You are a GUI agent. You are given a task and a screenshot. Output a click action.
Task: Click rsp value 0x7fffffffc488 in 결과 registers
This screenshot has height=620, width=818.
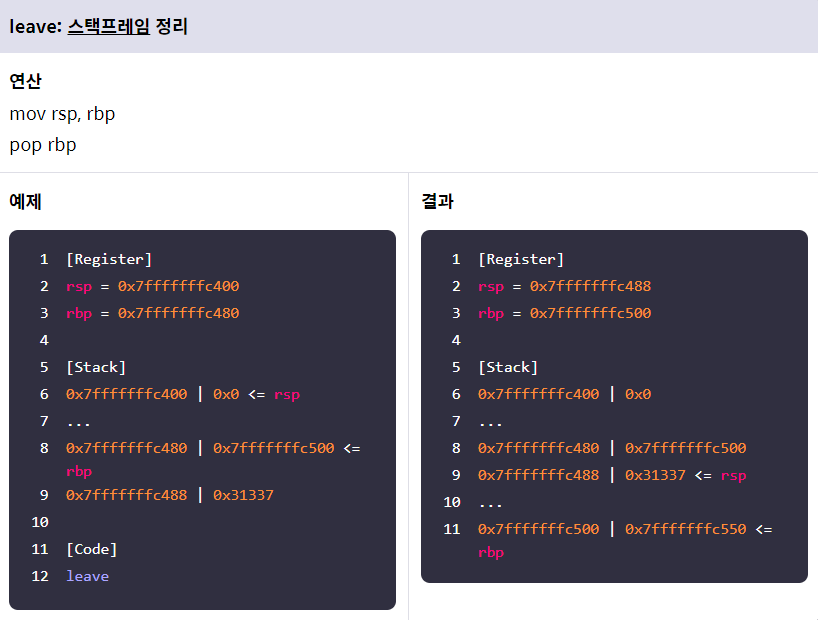tap(591, 286)
